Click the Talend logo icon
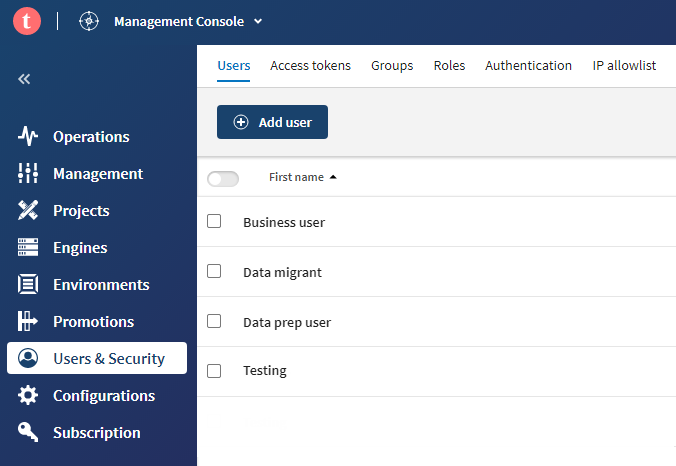 pos(27,21)
